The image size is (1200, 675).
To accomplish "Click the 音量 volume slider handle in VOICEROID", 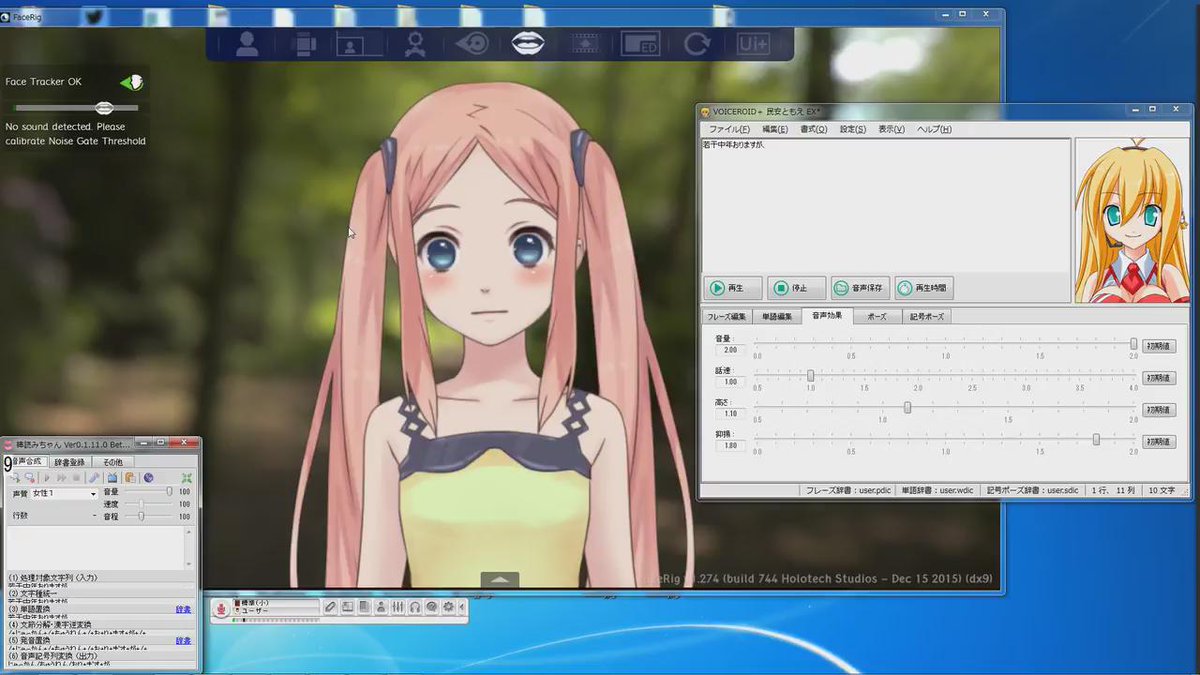I will (x=1133, y=343).
